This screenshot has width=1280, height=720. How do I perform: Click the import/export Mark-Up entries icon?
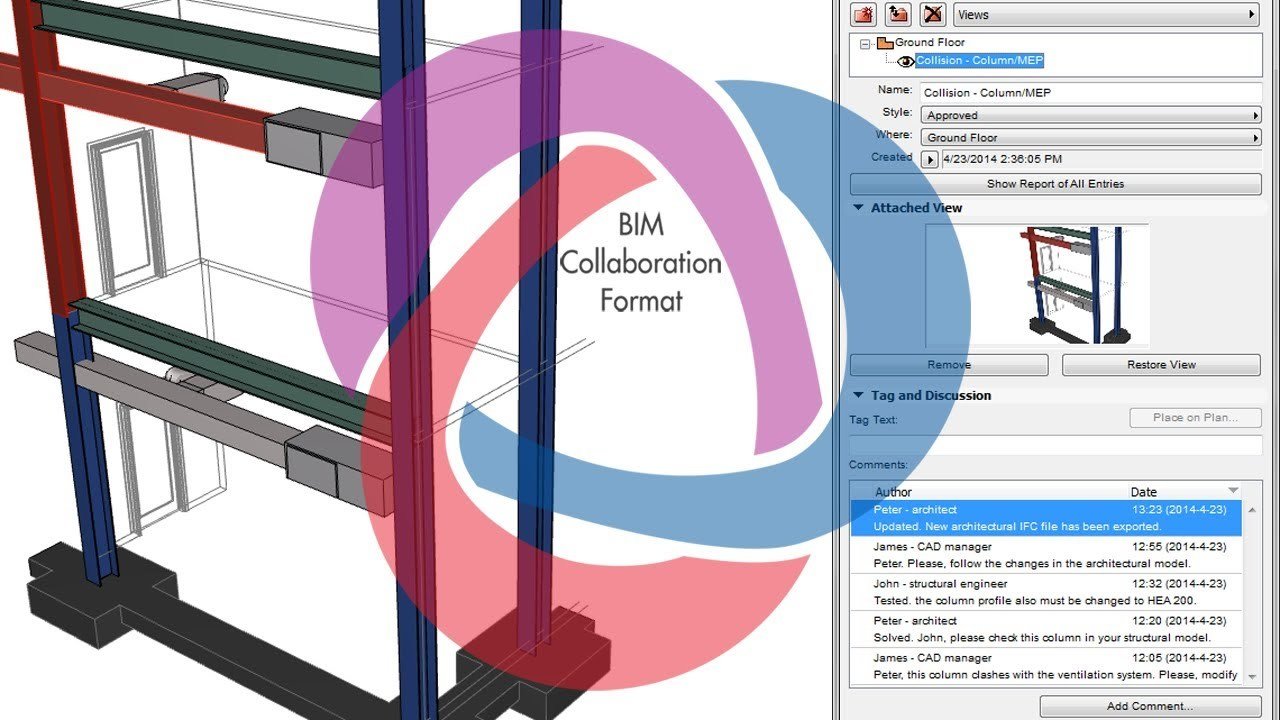click(898, 14)
